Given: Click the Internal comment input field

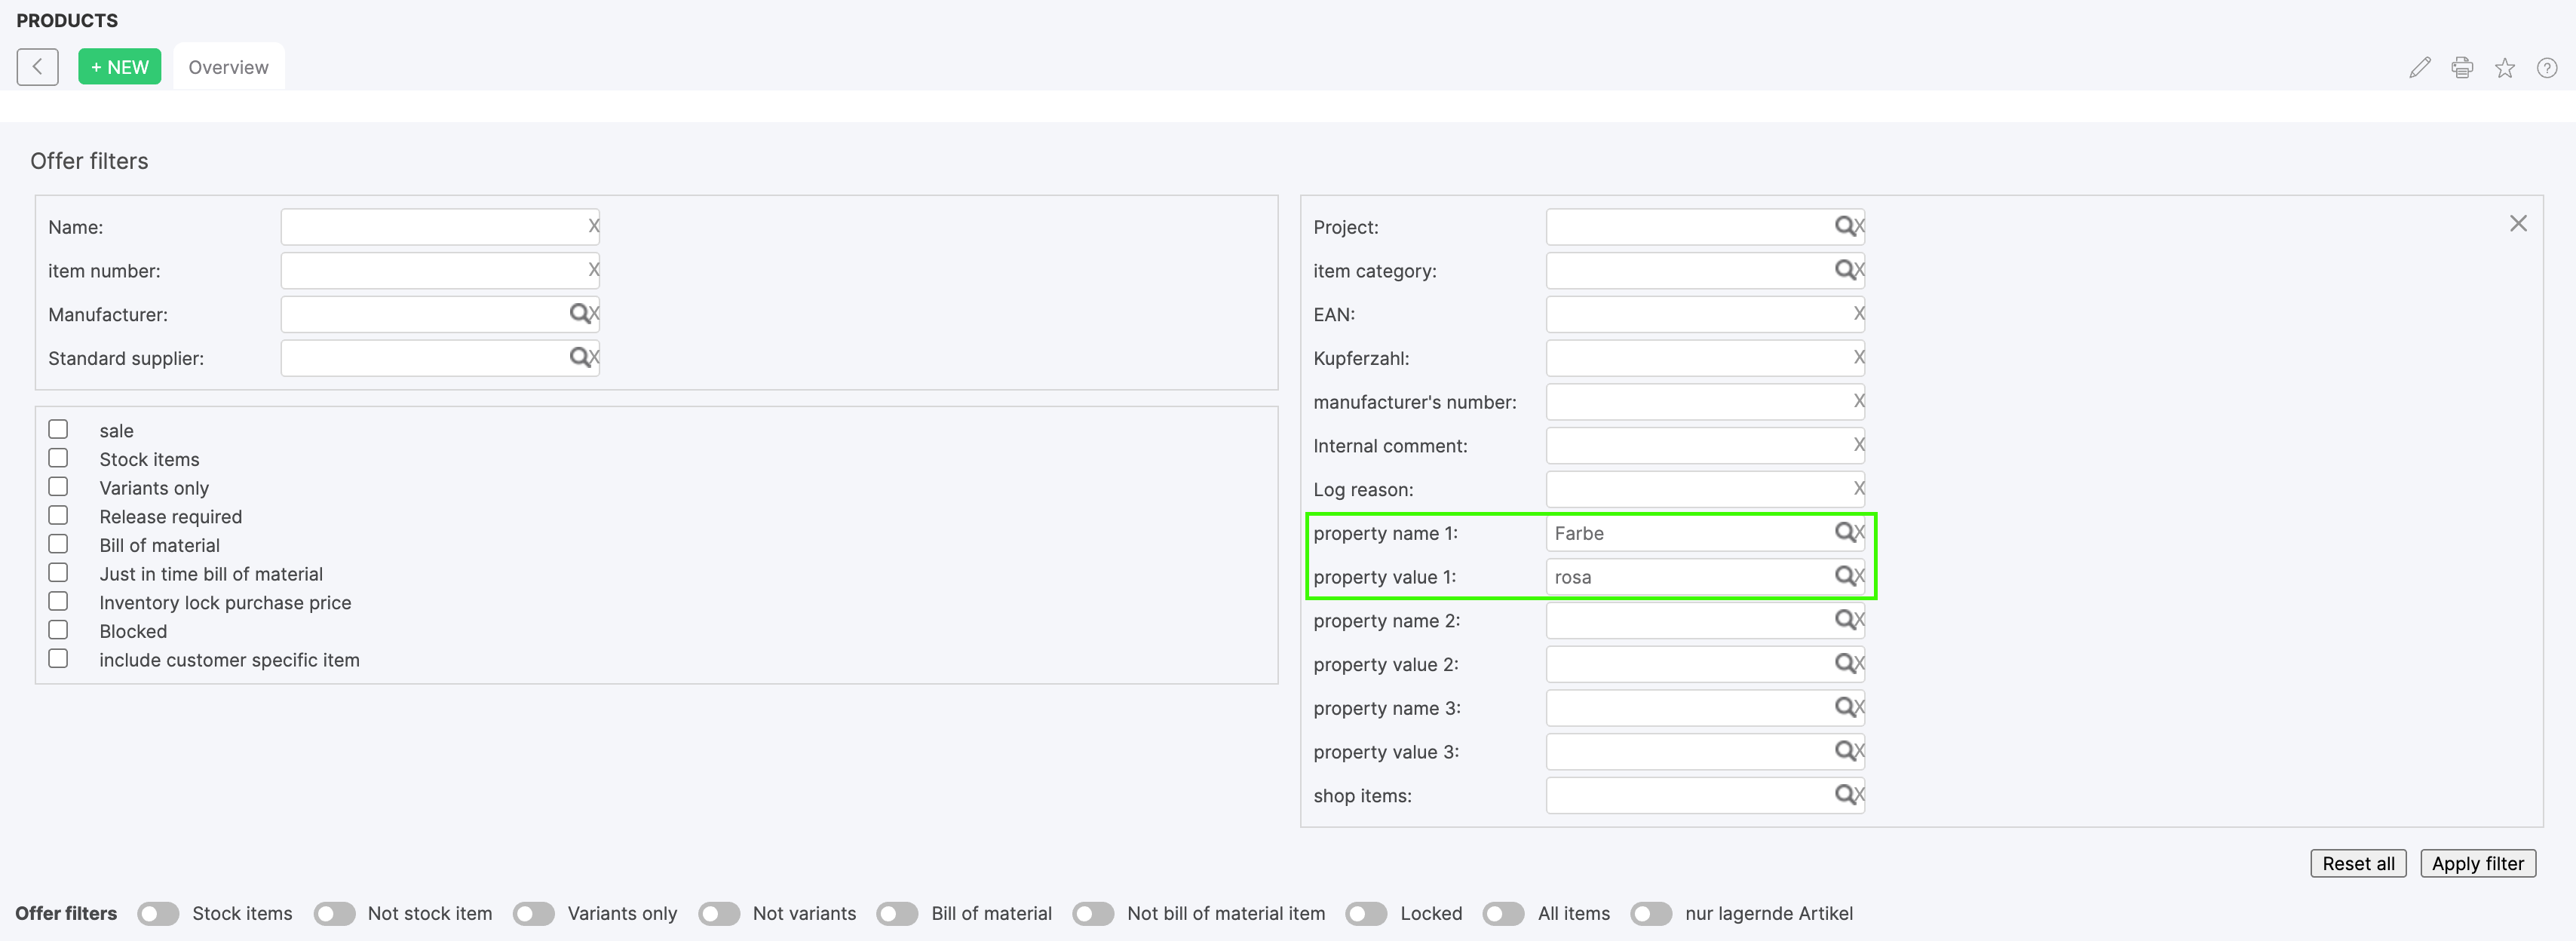Looking at the screenshot, I should click(x=1705, y=445).
